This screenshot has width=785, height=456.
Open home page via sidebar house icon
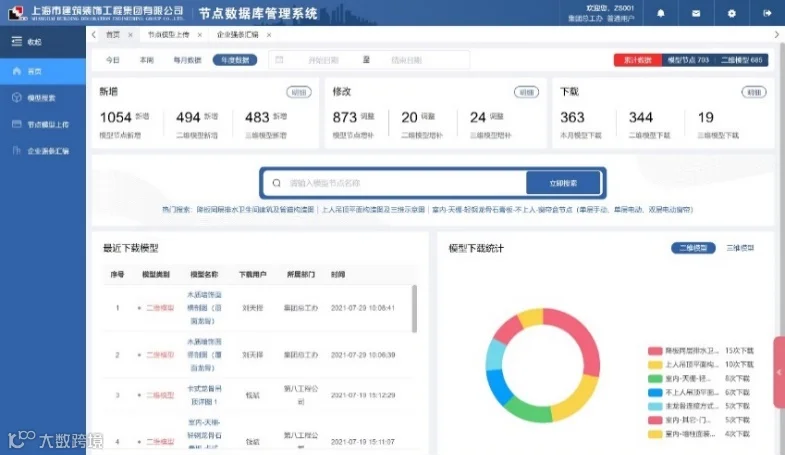[17, 71]
